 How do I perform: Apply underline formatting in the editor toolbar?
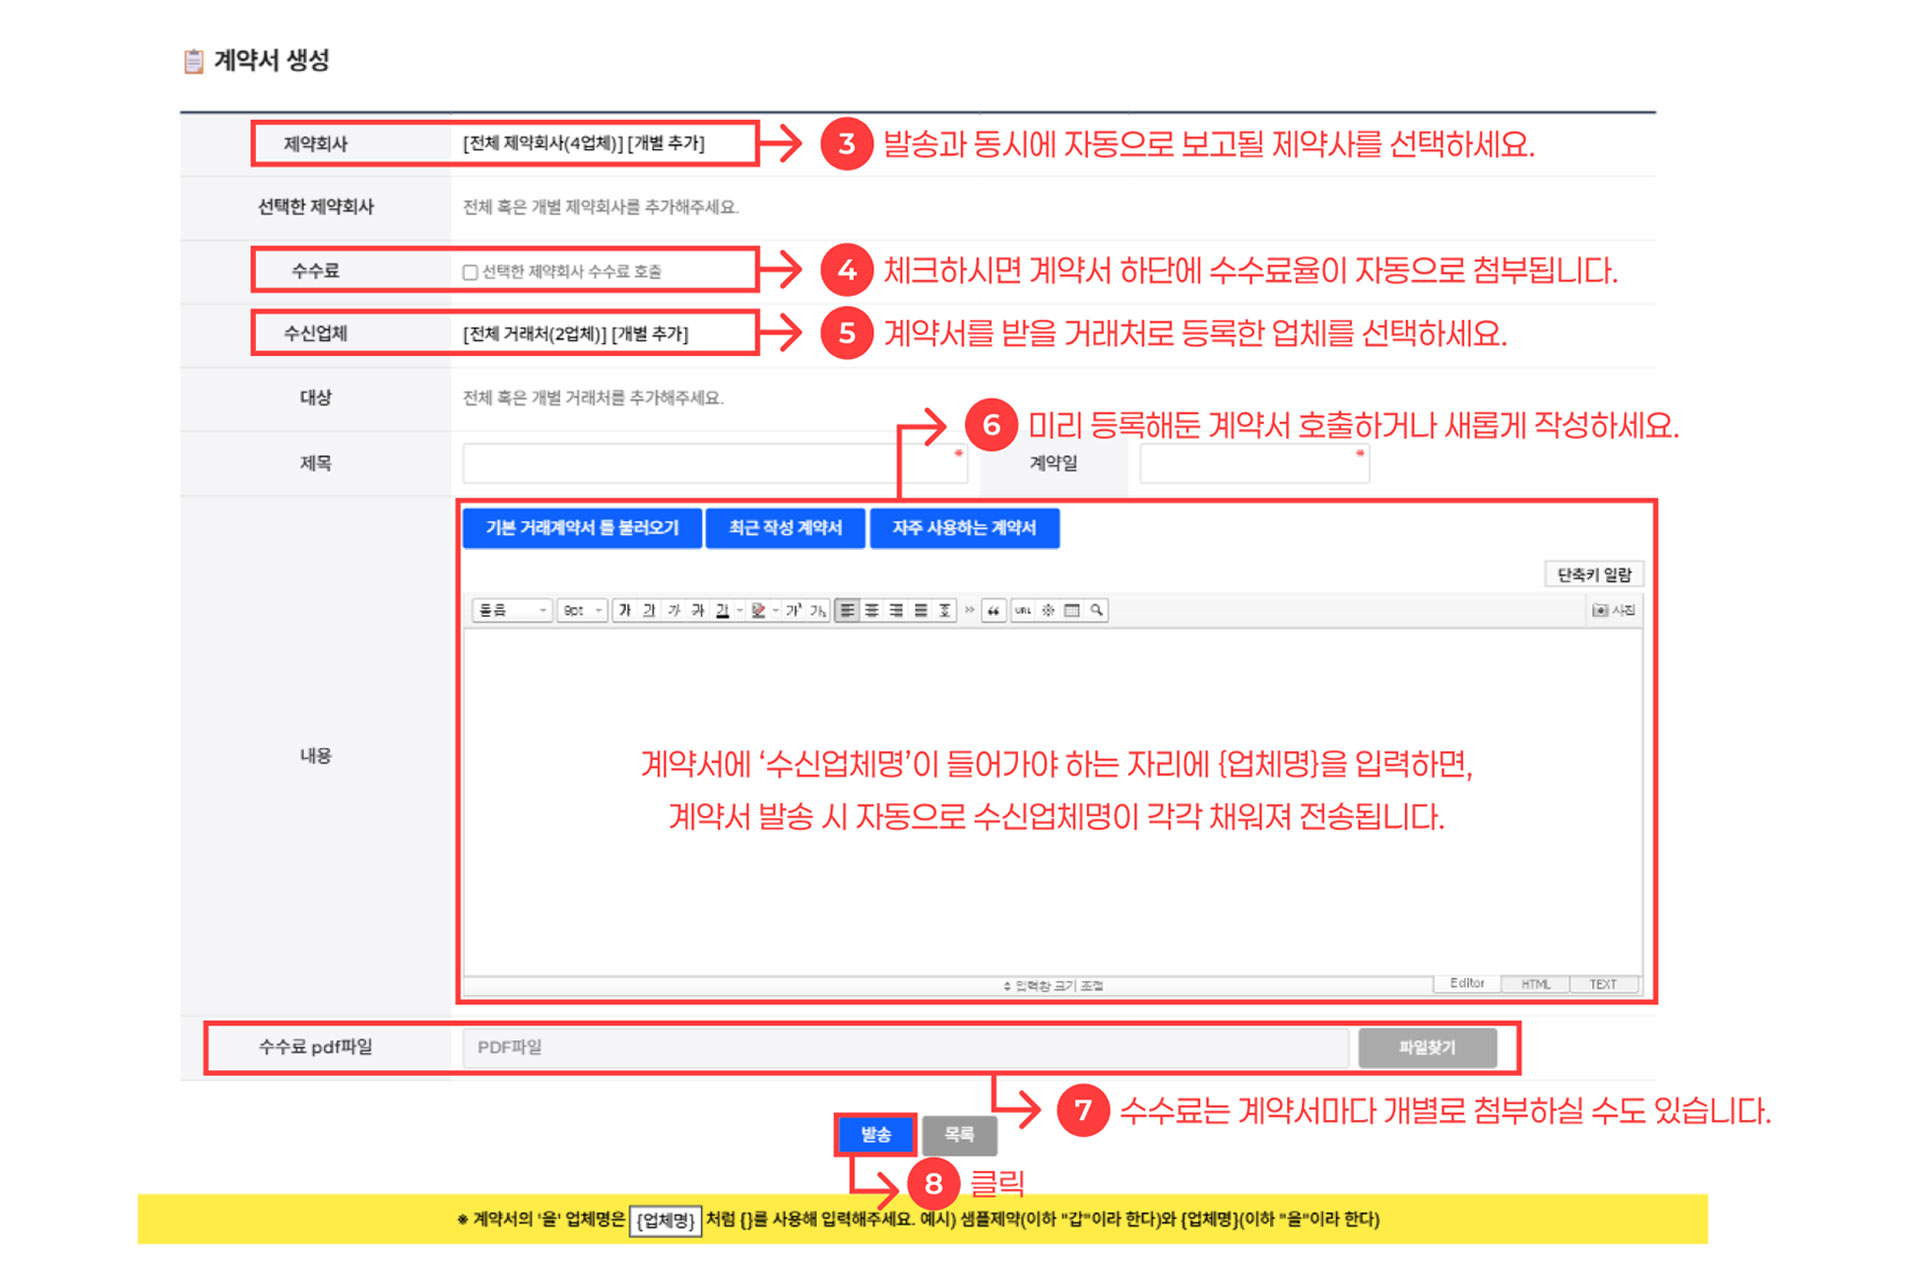pos(649,610)
